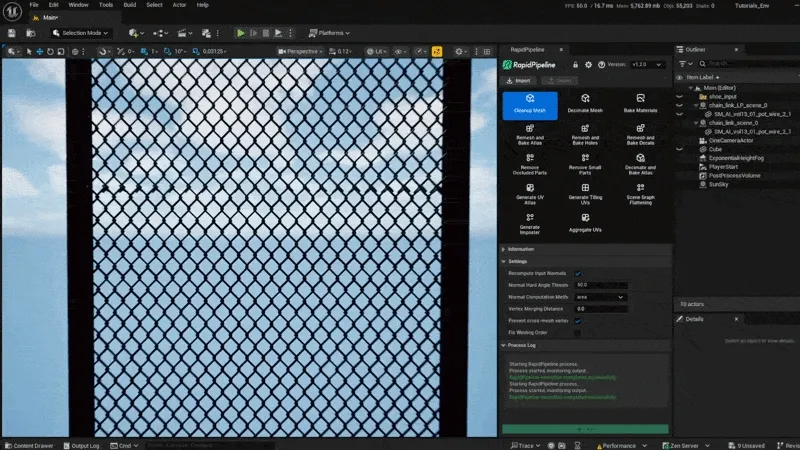Select Generate Tiling UVs tool
The width and height of the screenshot is (800, 450).
tap(585, 194)
